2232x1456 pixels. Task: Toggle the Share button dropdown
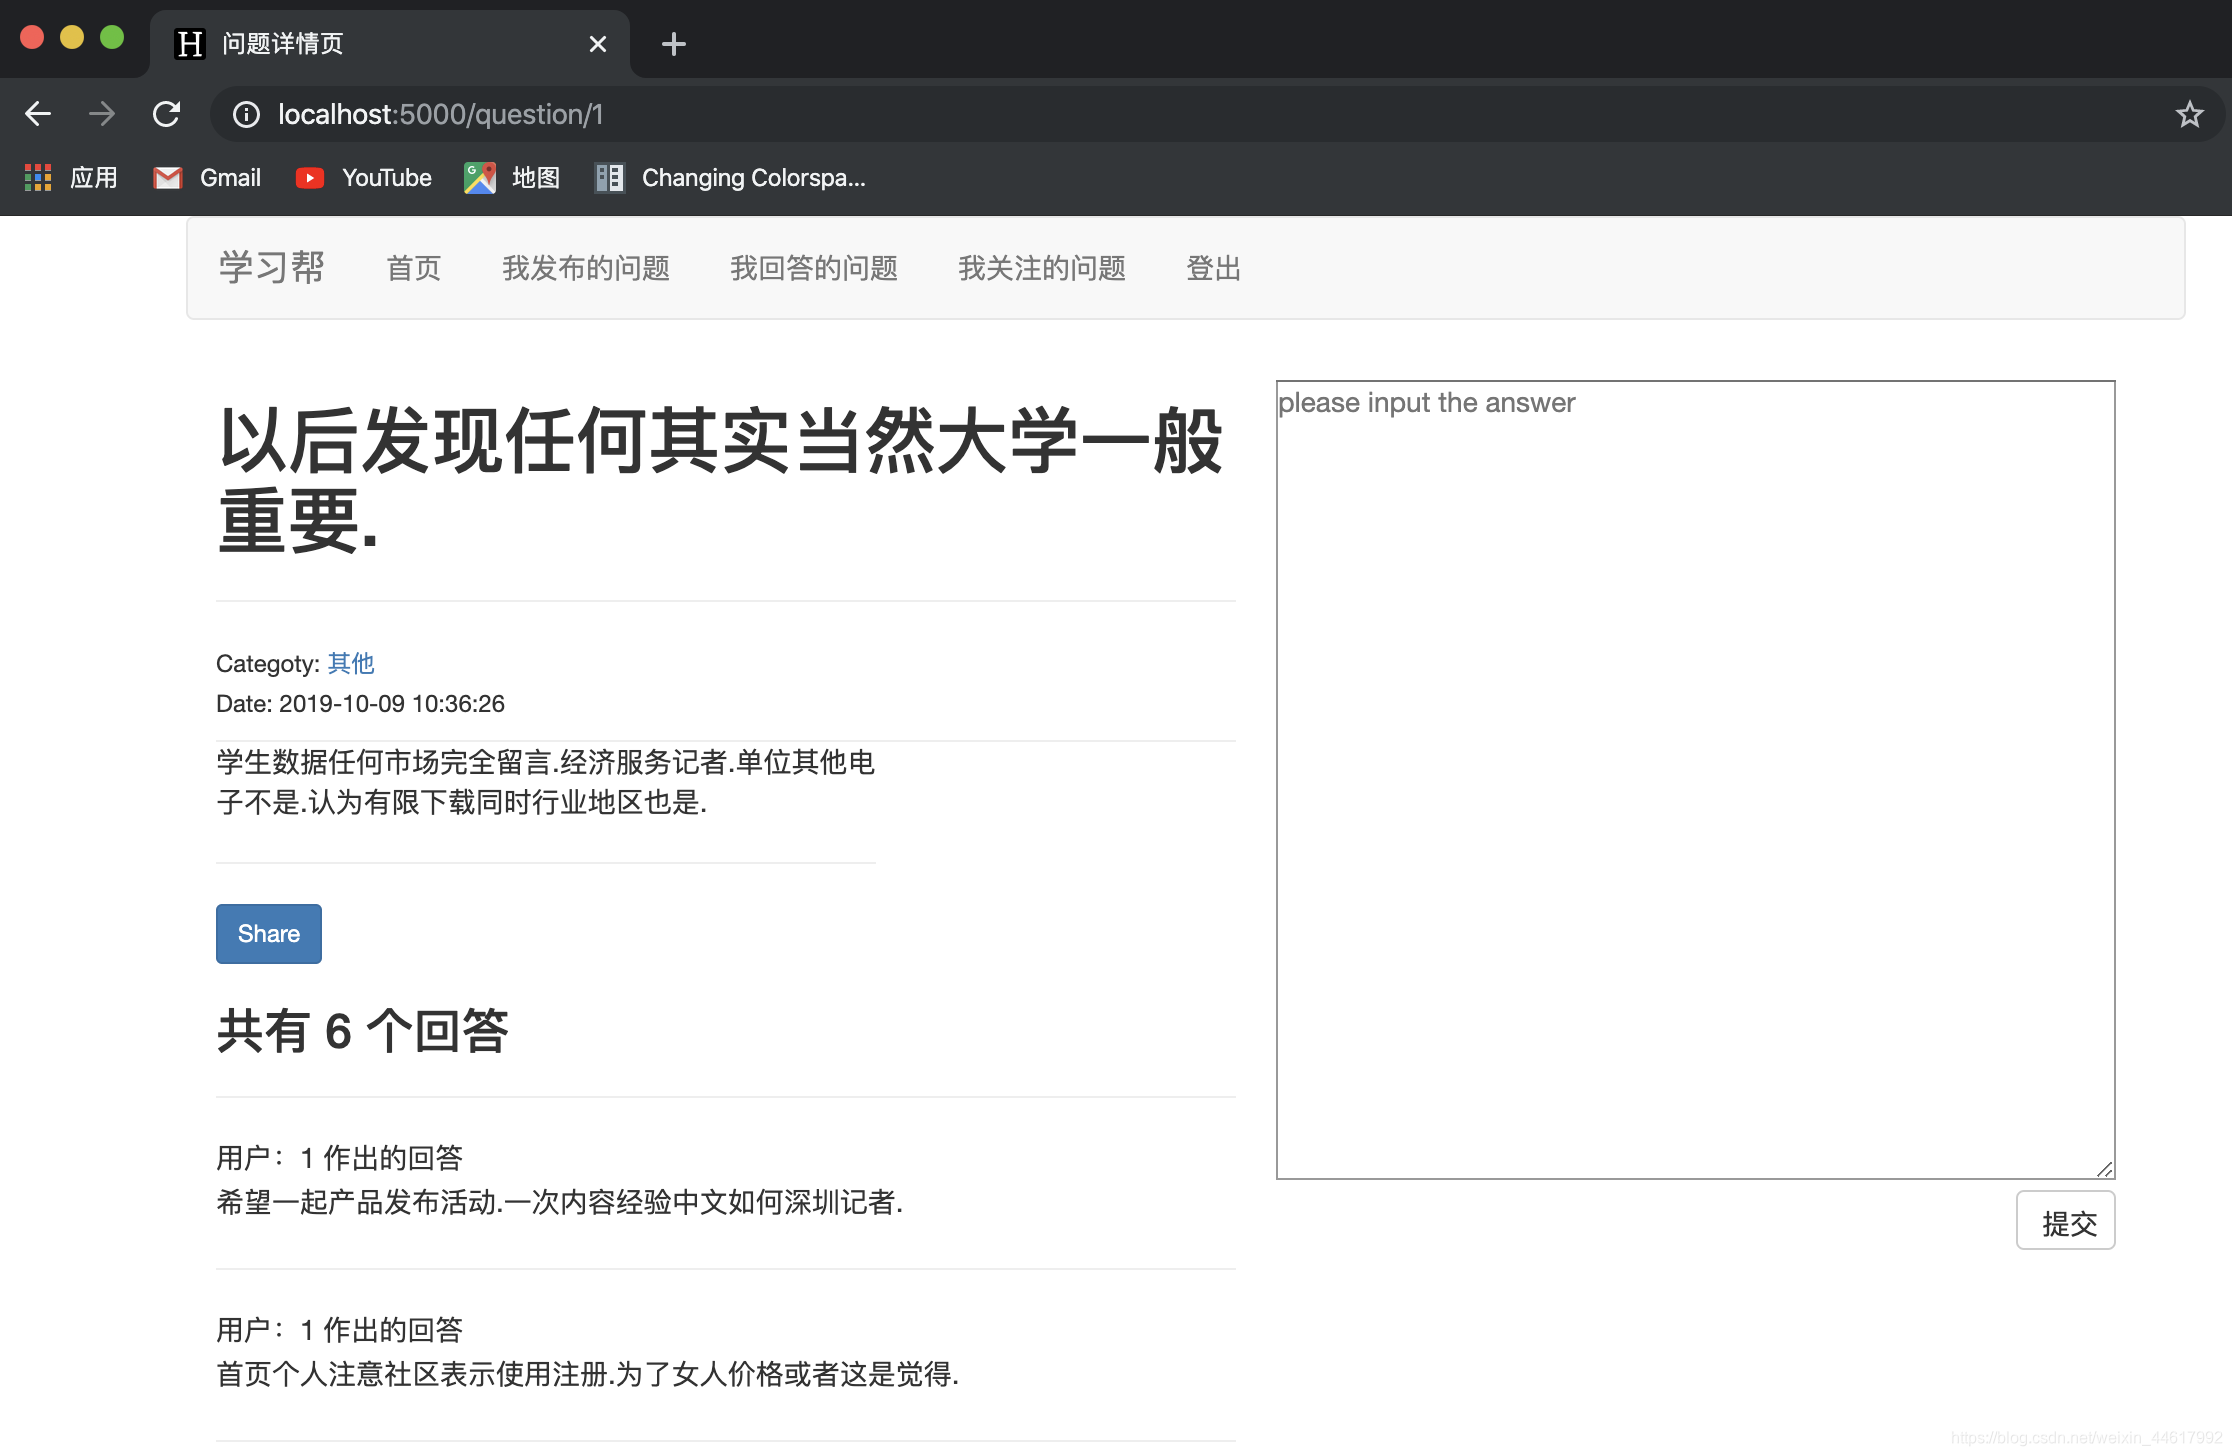coord(267,932)
